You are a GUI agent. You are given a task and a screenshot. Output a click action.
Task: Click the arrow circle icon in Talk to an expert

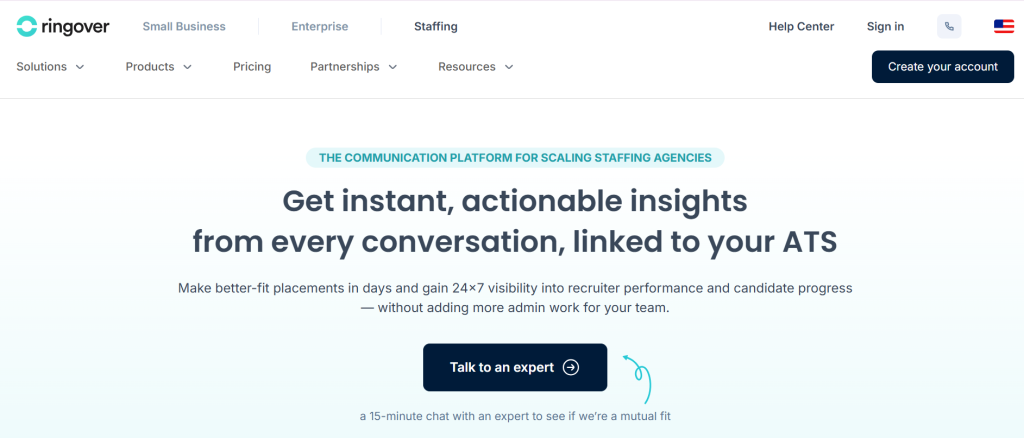pyautogui.click(x=571, y=367)
